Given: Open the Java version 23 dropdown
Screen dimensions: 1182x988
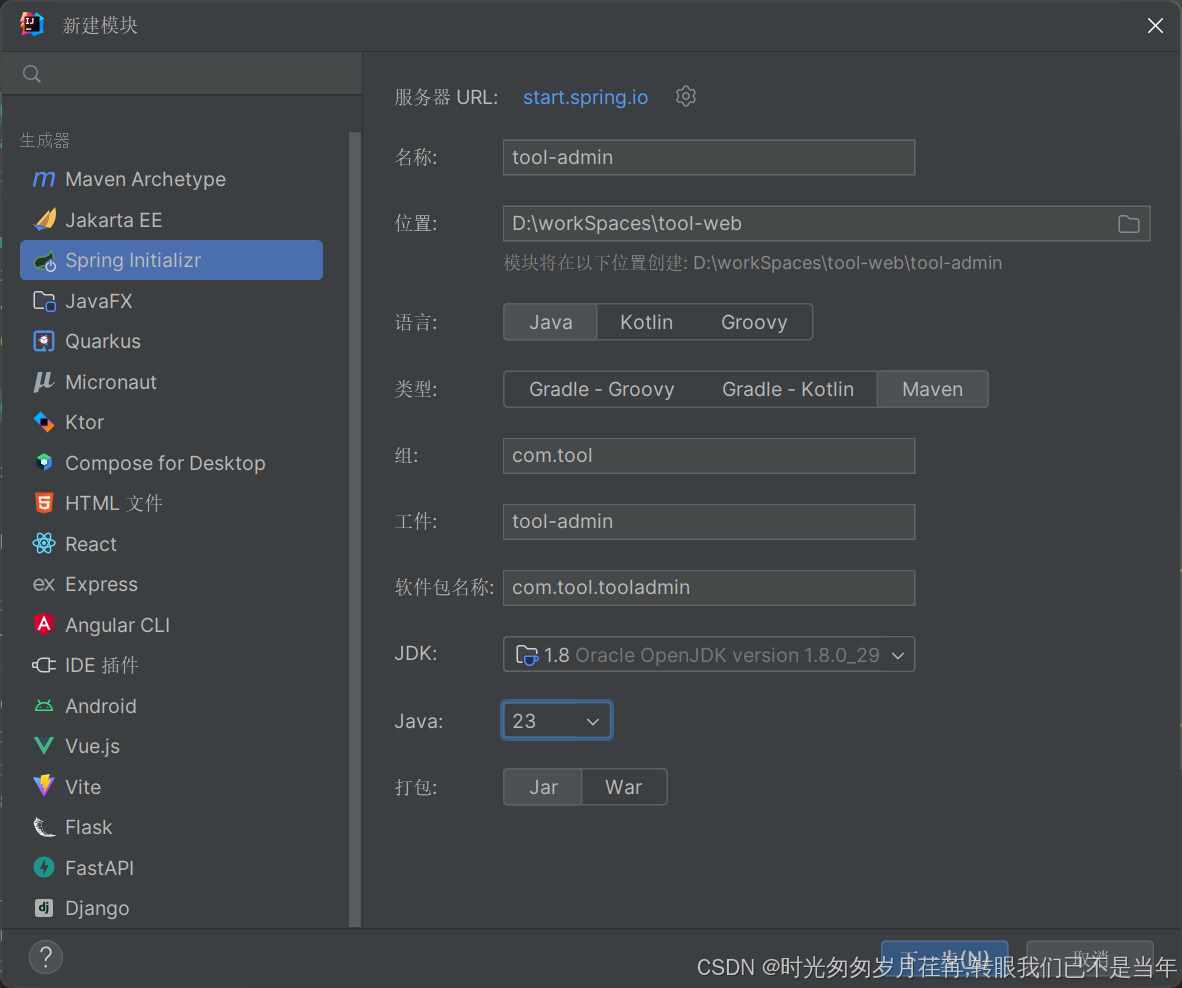Looking at the screenshot, I should click(x=556, y=720).
